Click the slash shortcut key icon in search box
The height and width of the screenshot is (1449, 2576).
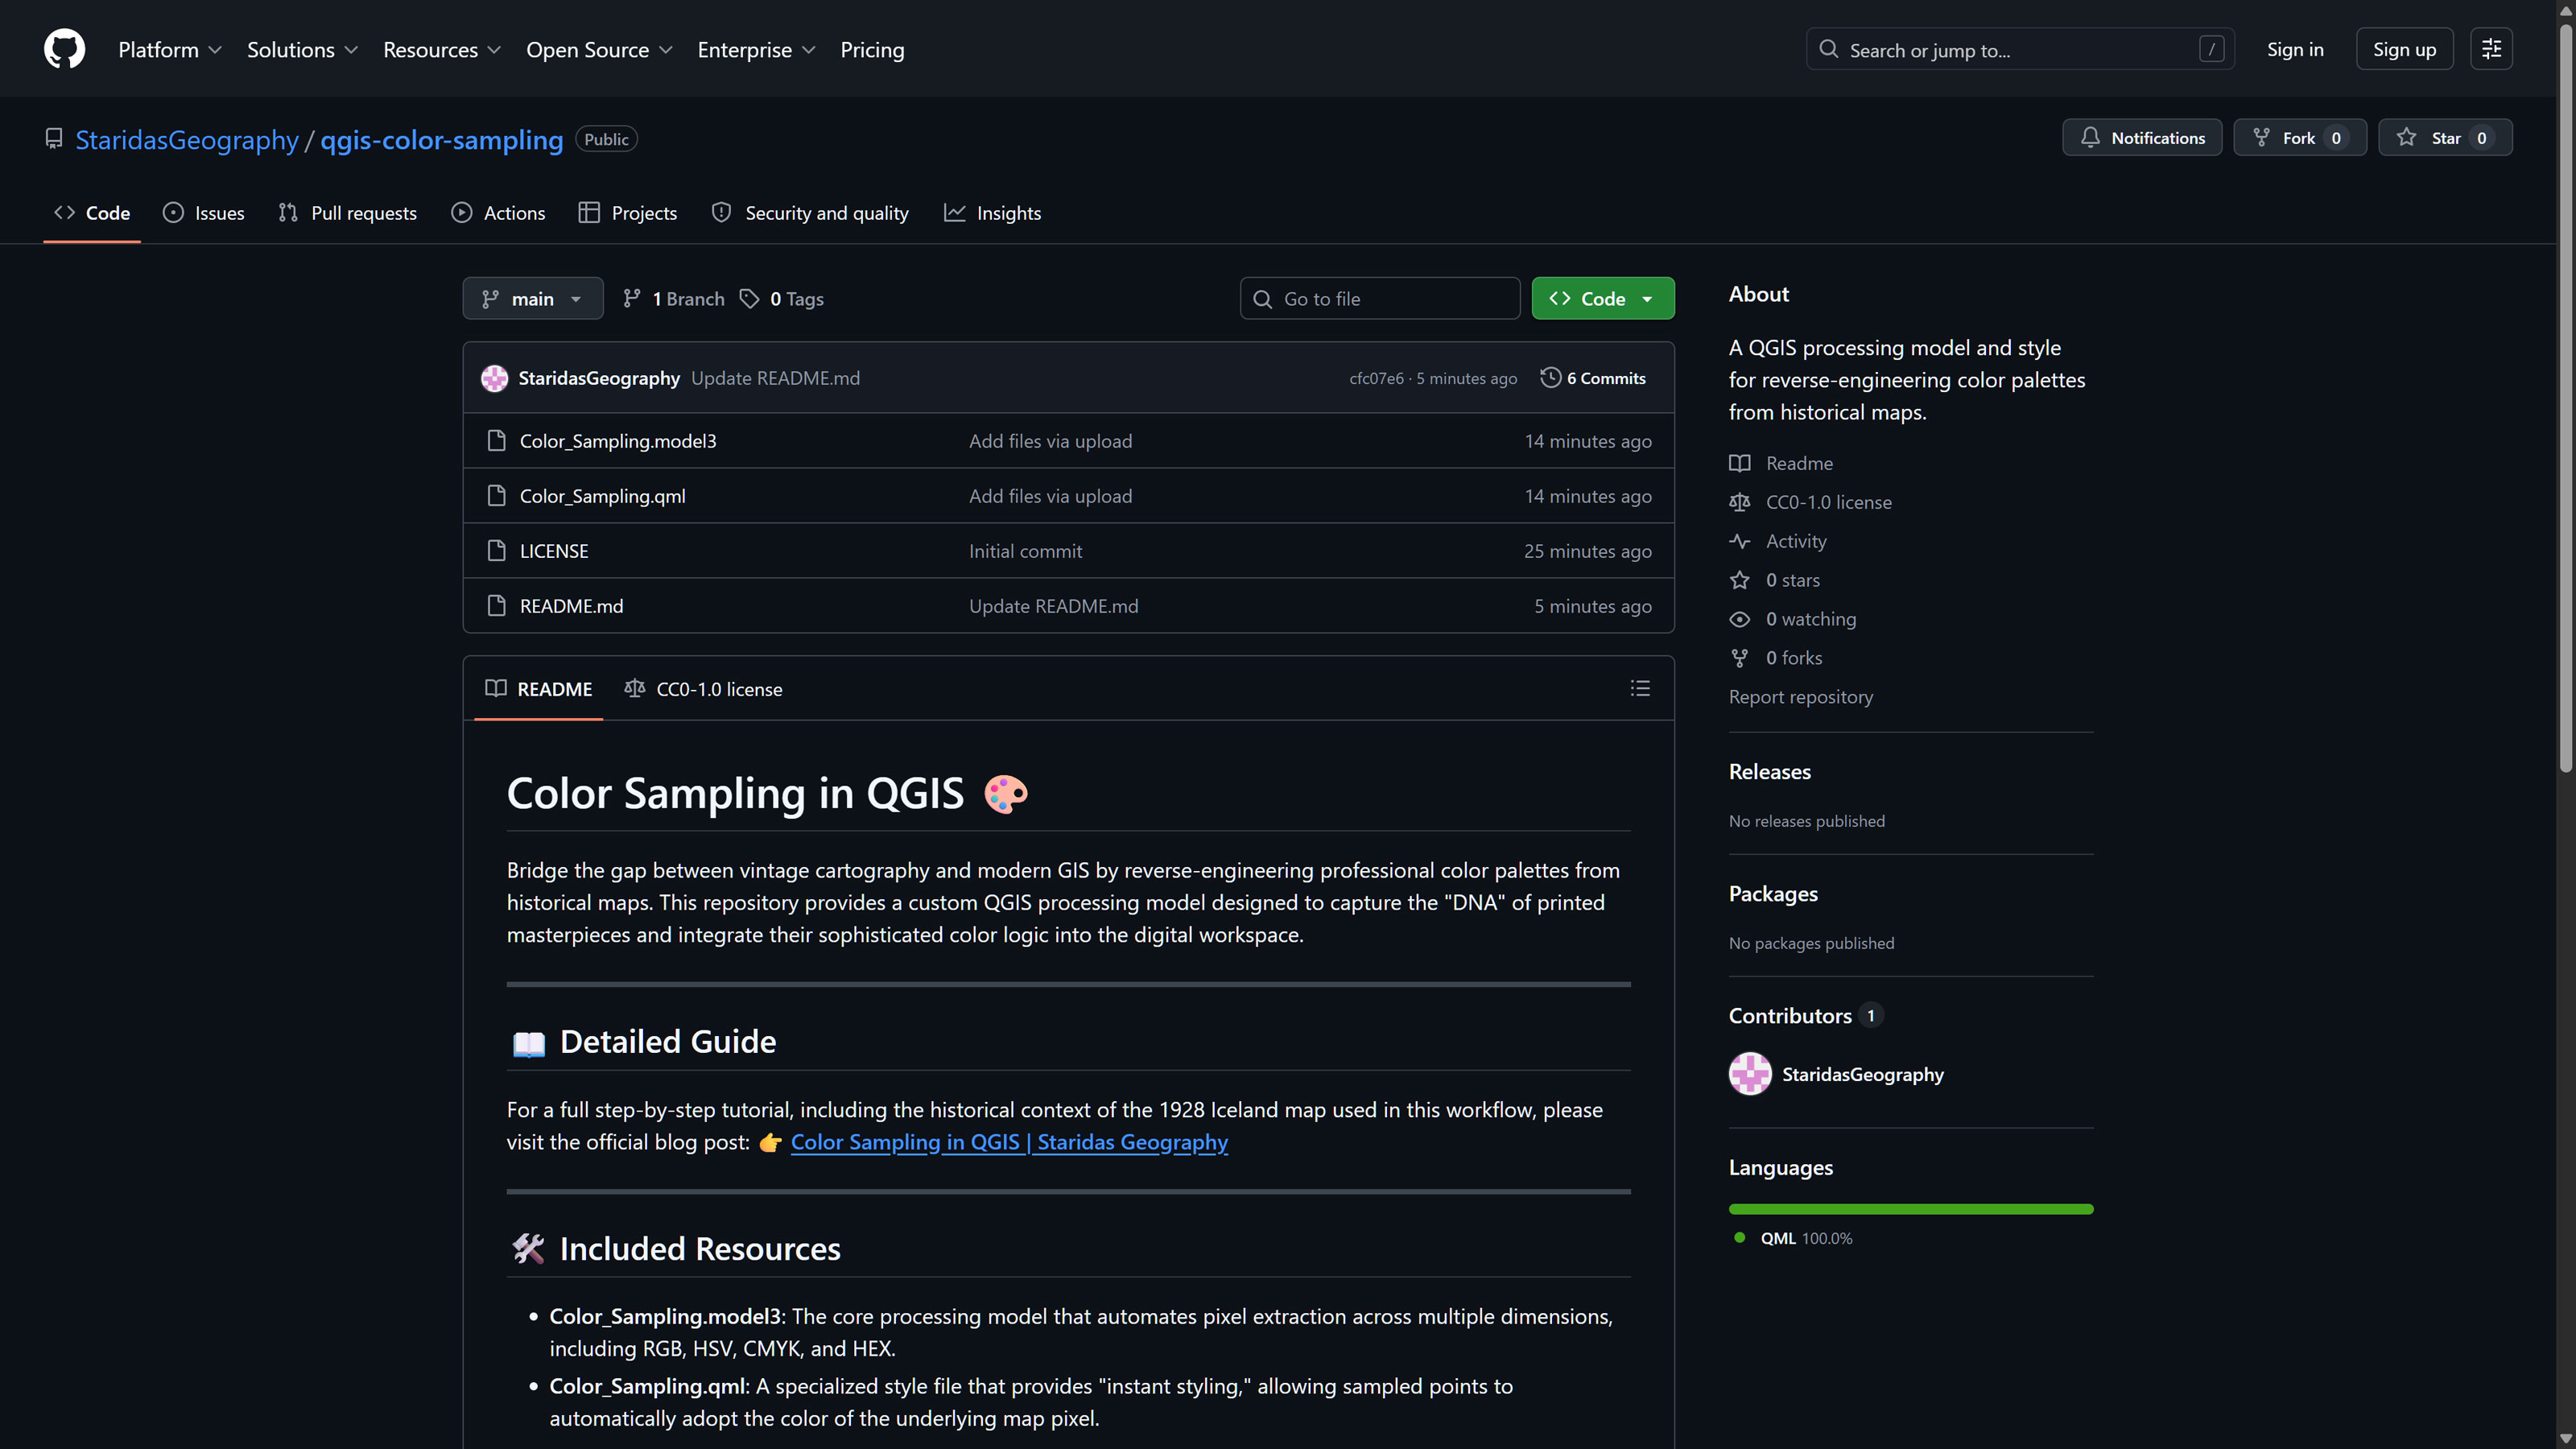point(2211,49)
